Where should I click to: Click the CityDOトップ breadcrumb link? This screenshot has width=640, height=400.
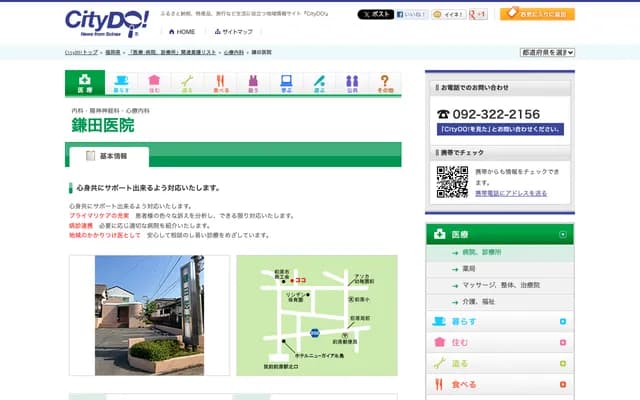(82, 52)
